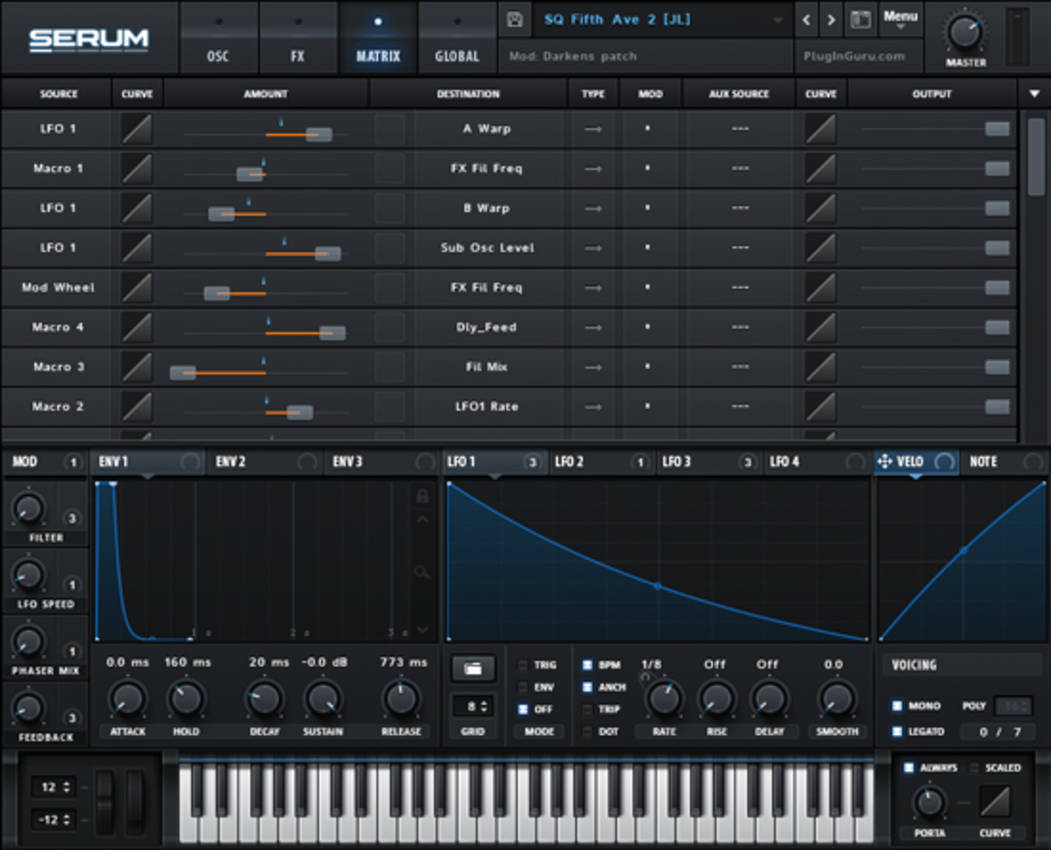Screen dimensions: 1051x850
Task: Click output curve icon in Fil Mix row
Action: [820, 367]
